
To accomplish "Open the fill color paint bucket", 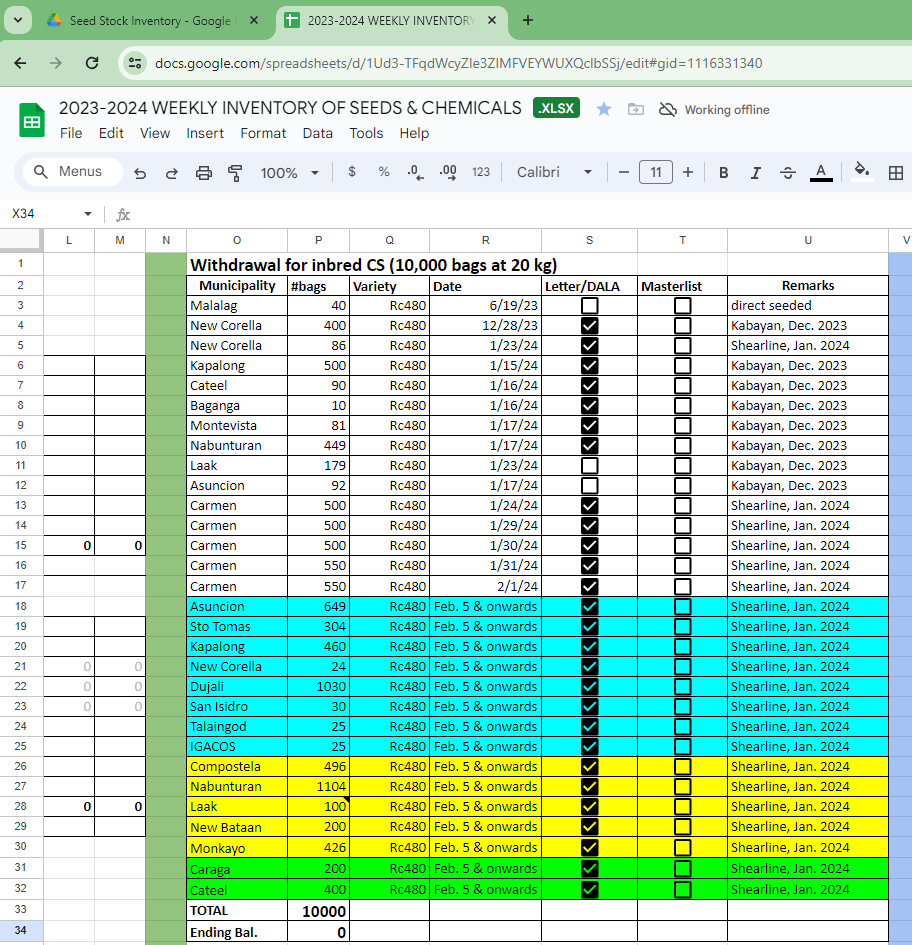I will coord(861,172).
